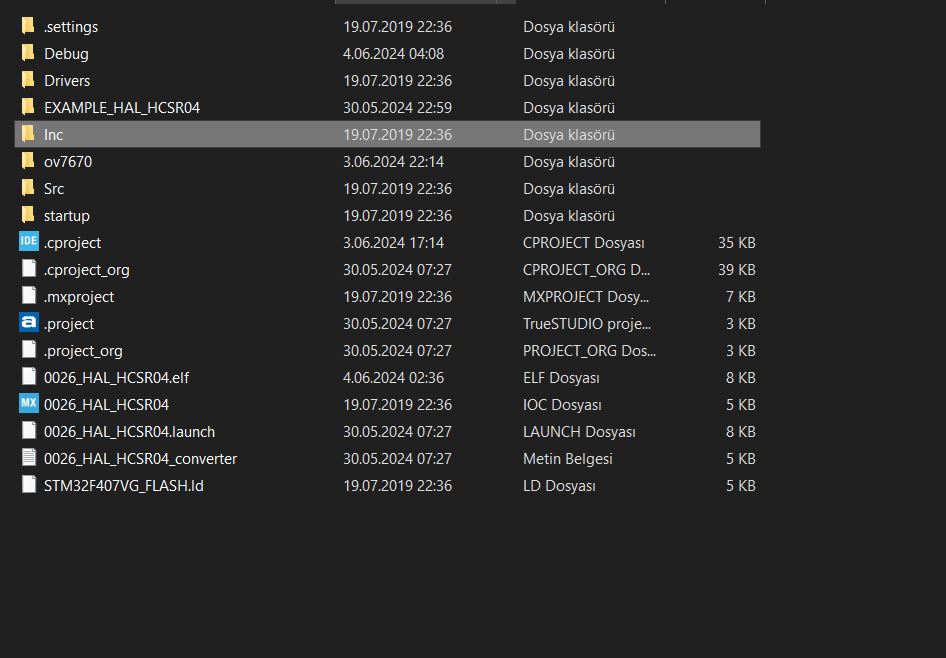Click the 0026_HAL_HCSR04_converter text document icon

[x=28, y=458]
